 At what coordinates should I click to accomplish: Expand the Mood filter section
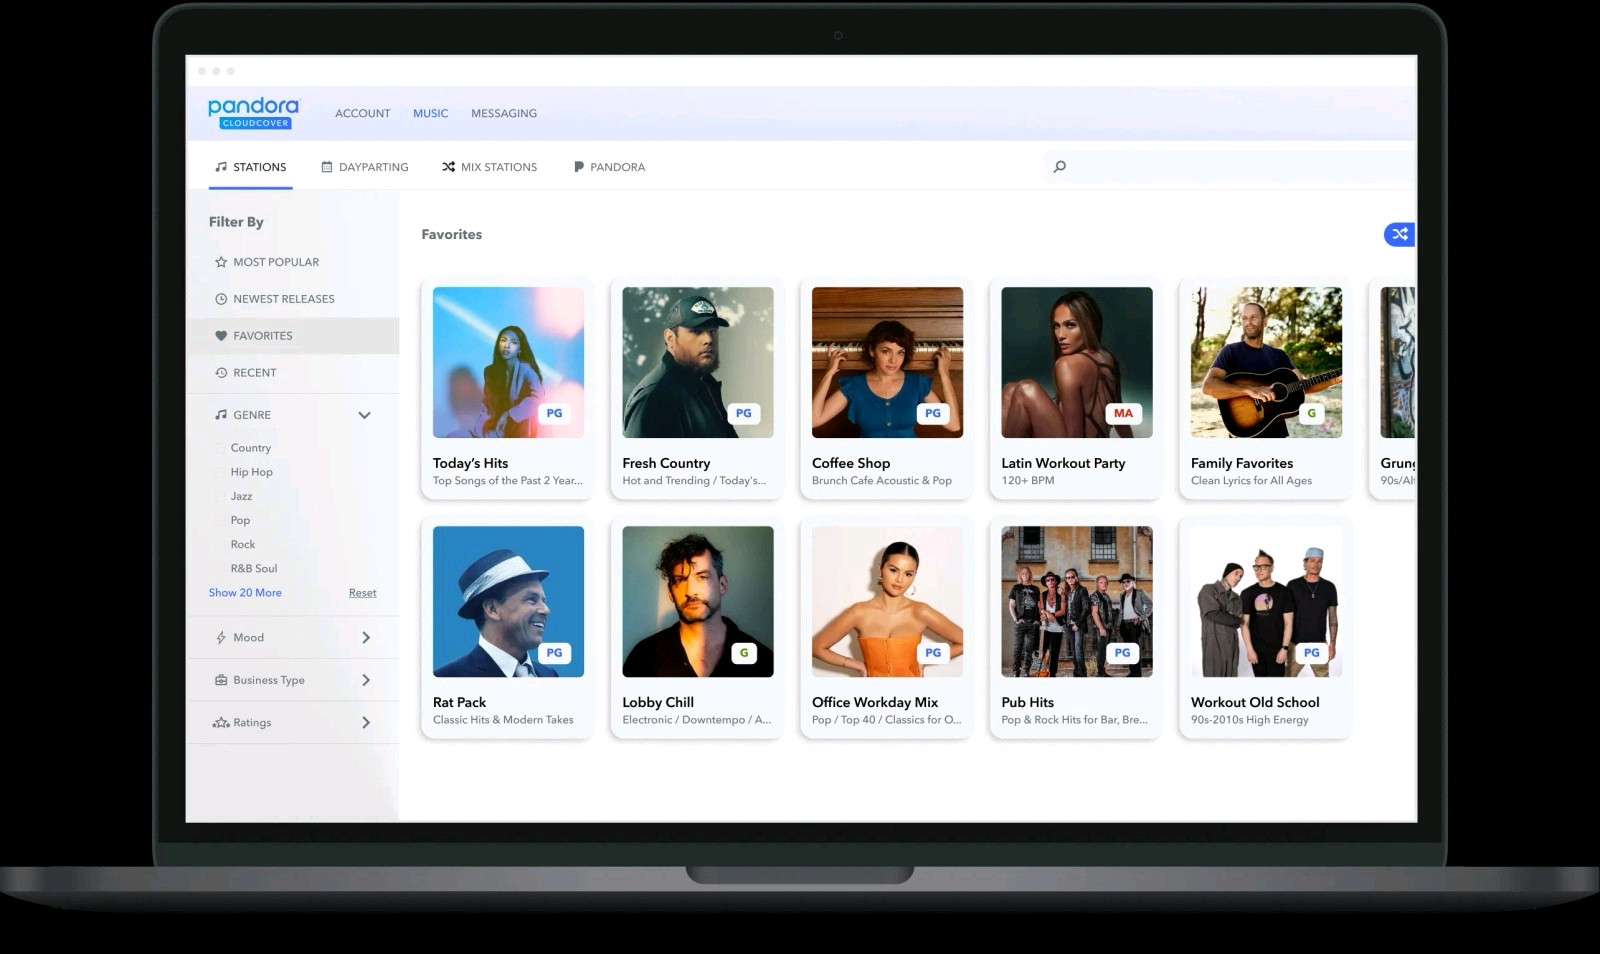(x=365, y=638)
